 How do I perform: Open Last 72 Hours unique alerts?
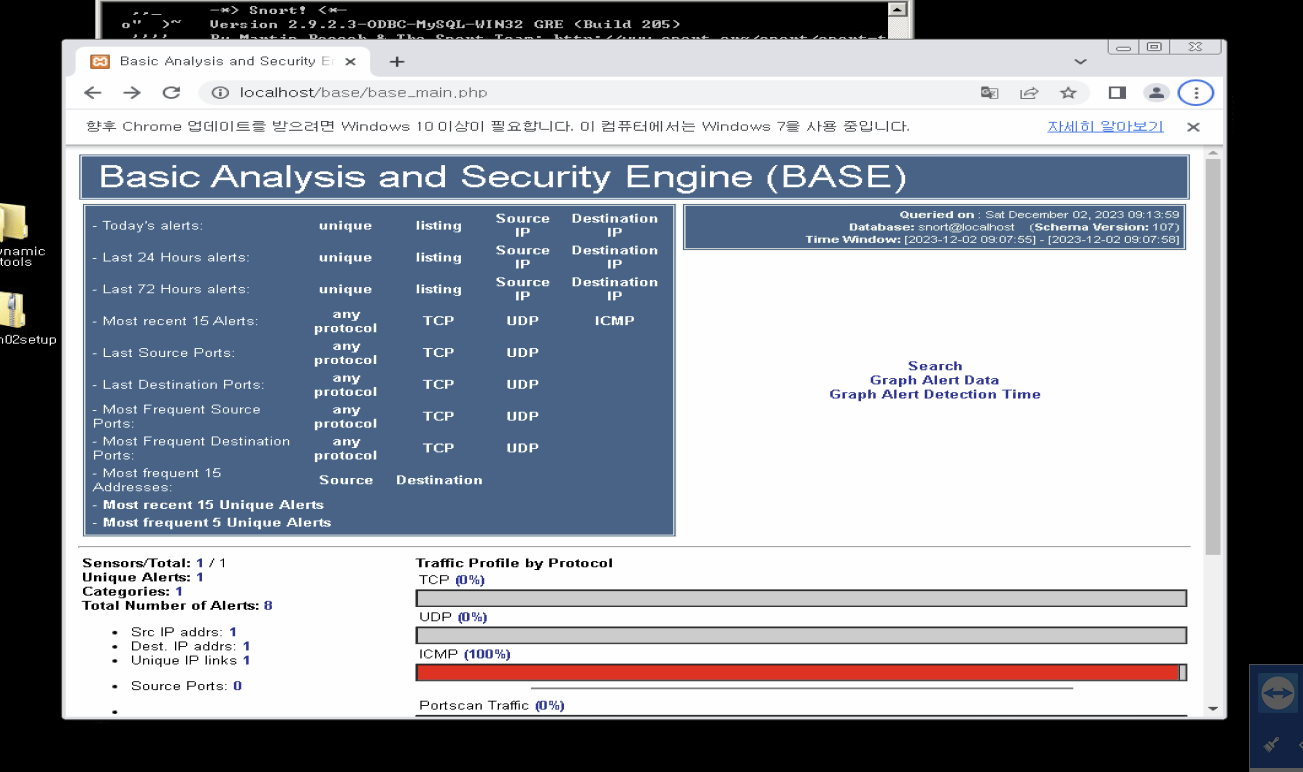point(345,290)
